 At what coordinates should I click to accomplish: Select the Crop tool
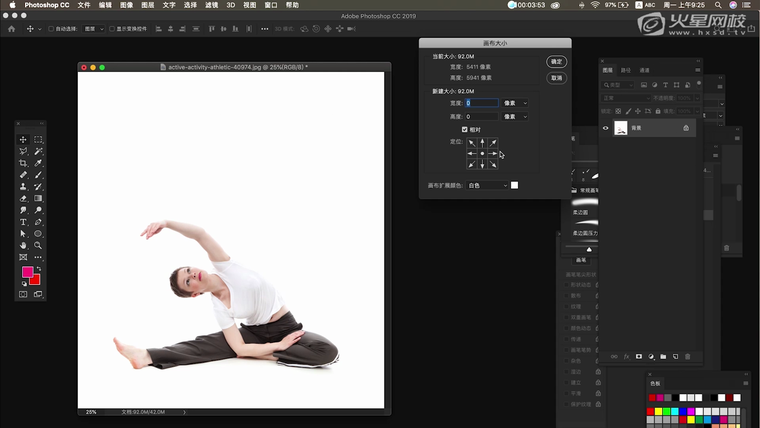[23, 163]
